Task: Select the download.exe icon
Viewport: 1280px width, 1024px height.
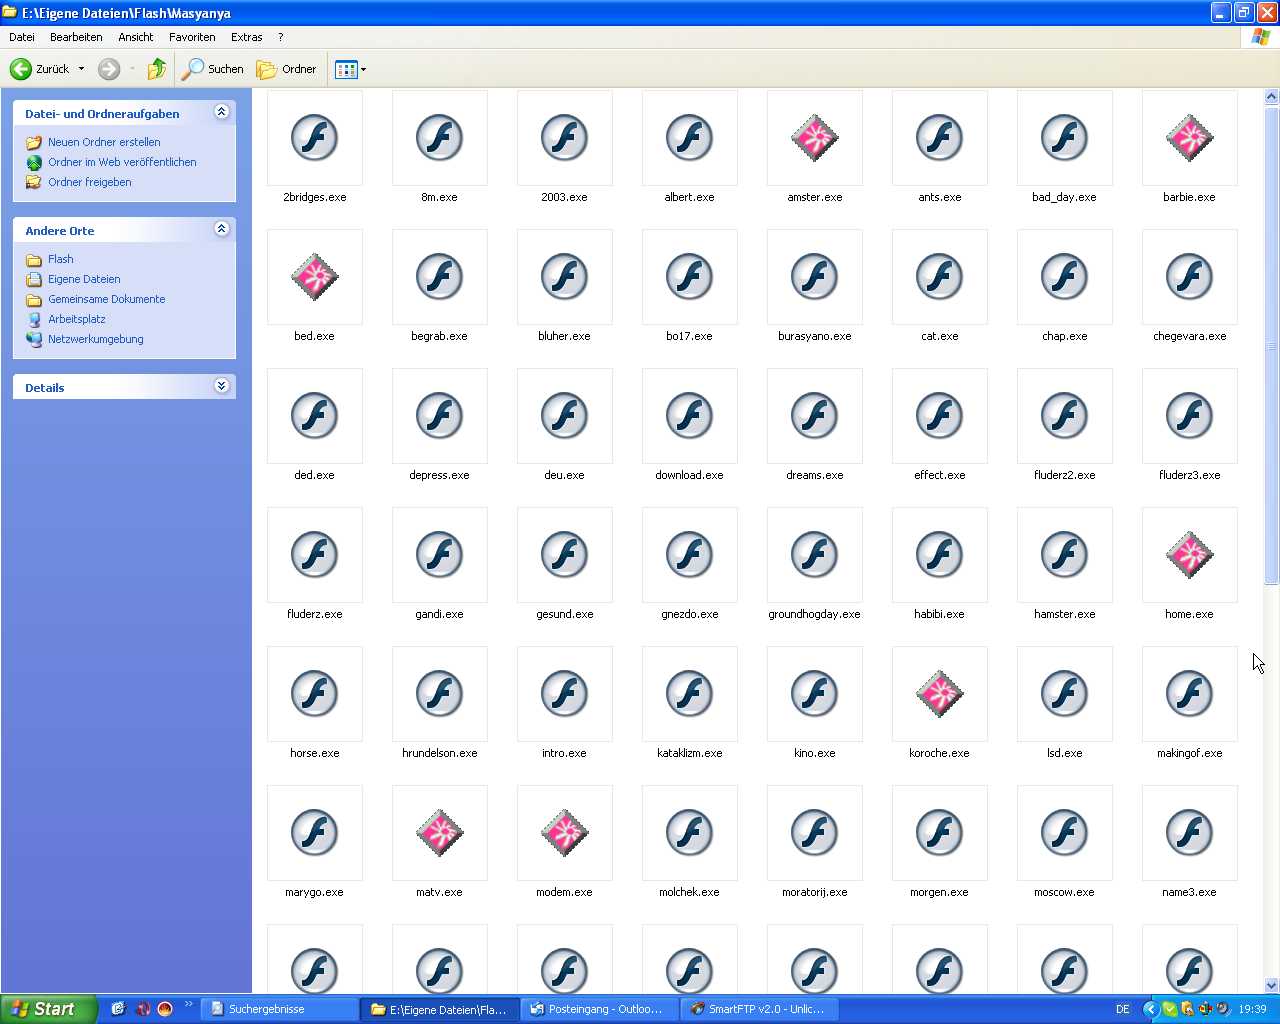Action: 690,416
